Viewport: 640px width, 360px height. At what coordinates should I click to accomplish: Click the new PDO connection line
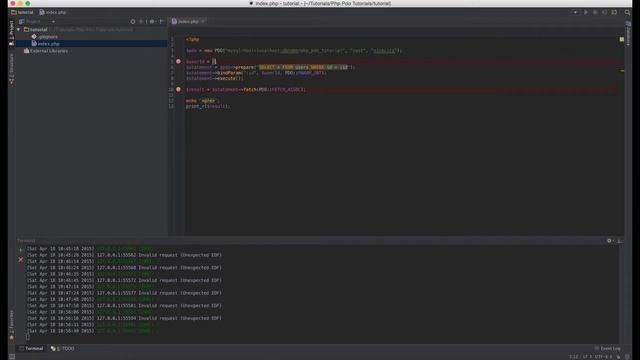[x=294, y=51]
